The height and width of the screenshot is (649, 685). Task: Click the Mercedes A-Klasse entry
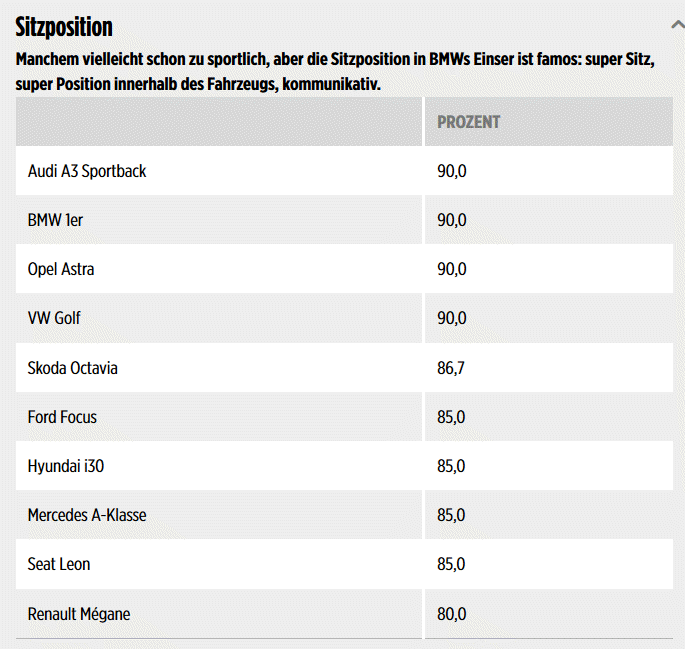[87, 515]
